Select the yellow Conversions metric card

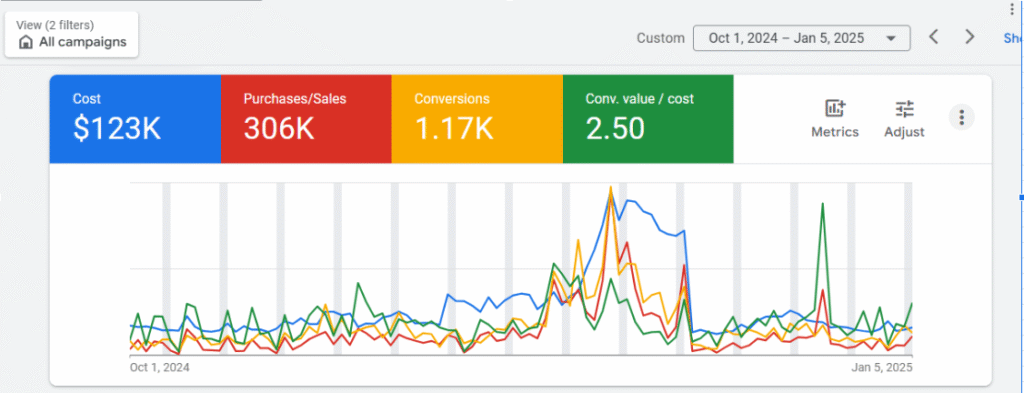coord(477,119)
